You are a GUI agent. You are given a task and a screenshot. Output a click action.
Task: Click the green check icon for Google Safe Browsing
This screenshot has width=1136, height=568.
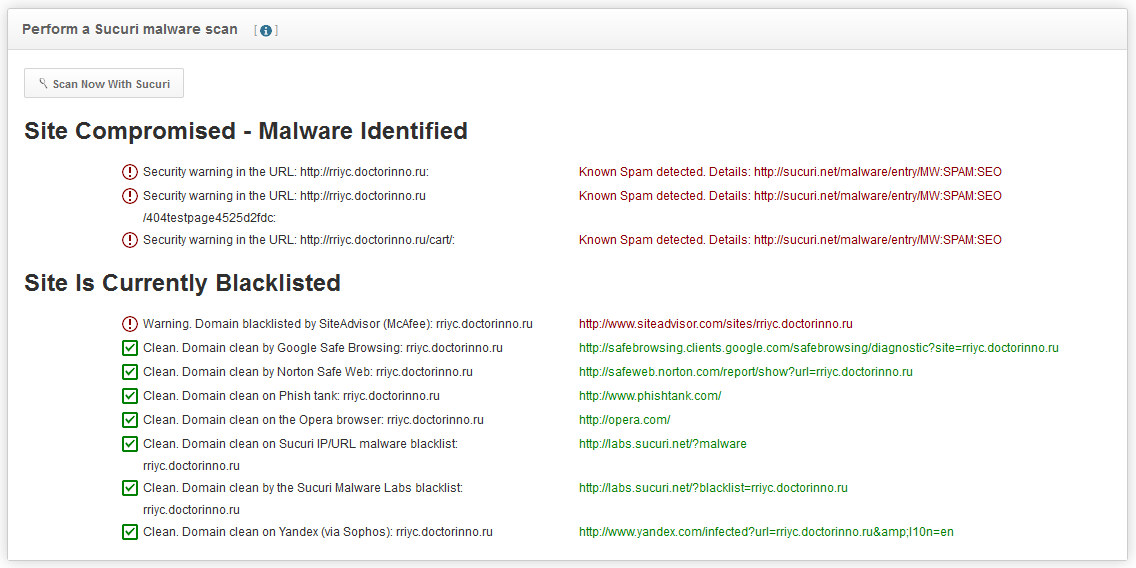point(130,348)
